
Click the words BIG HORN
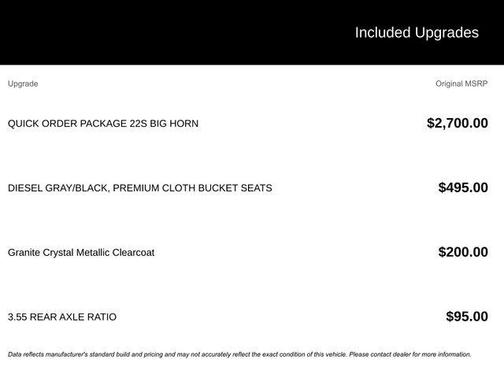[174, 123]
